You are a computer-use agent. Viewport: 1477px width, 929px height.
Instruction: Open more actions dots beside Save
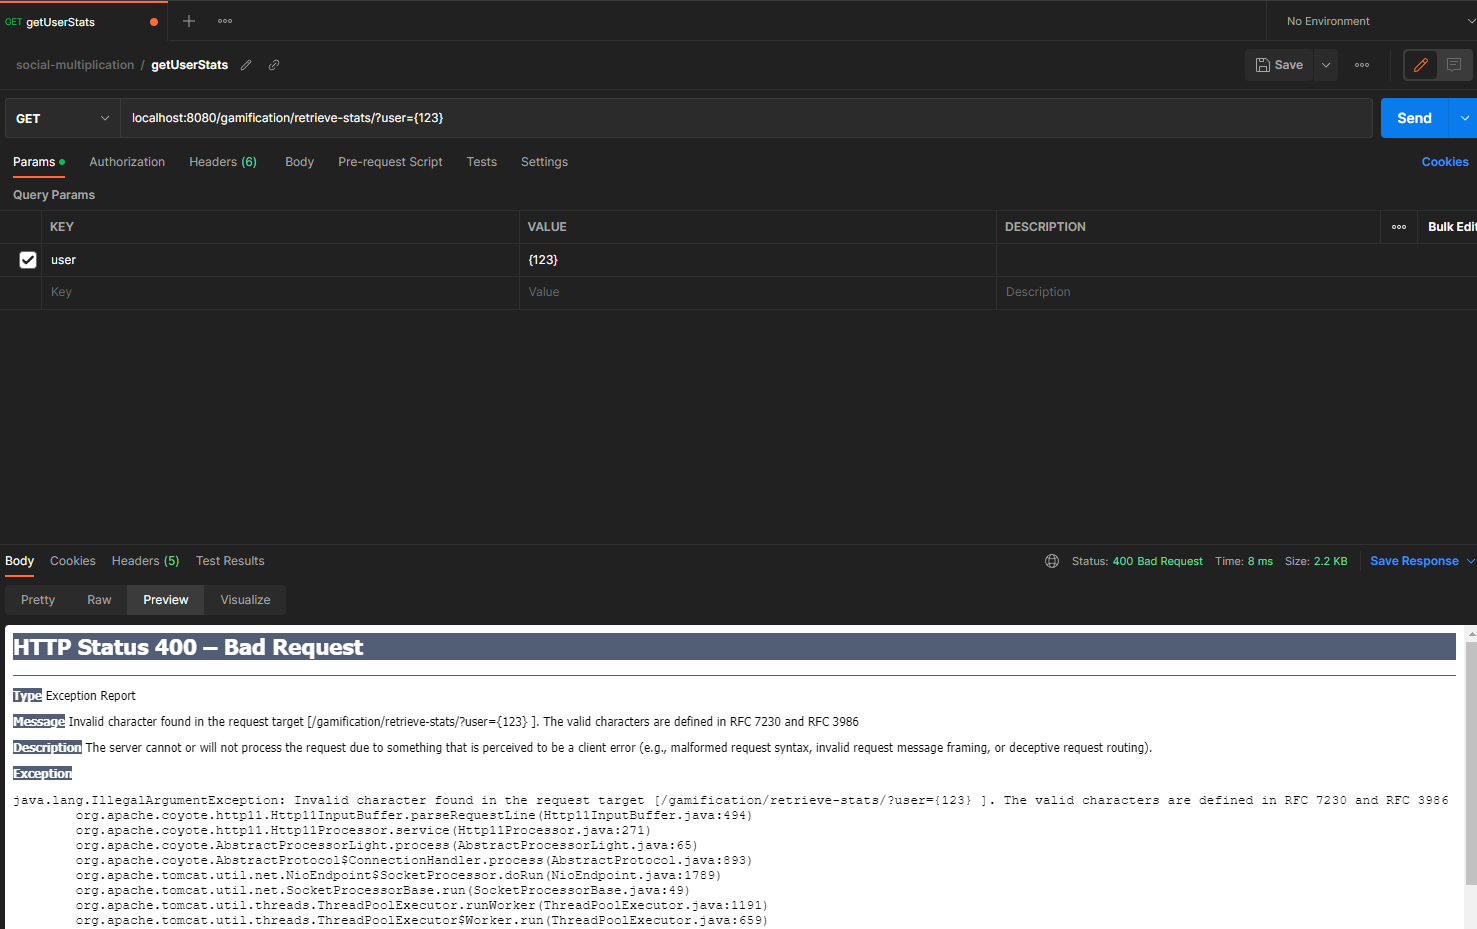(x=1362, y=65)
